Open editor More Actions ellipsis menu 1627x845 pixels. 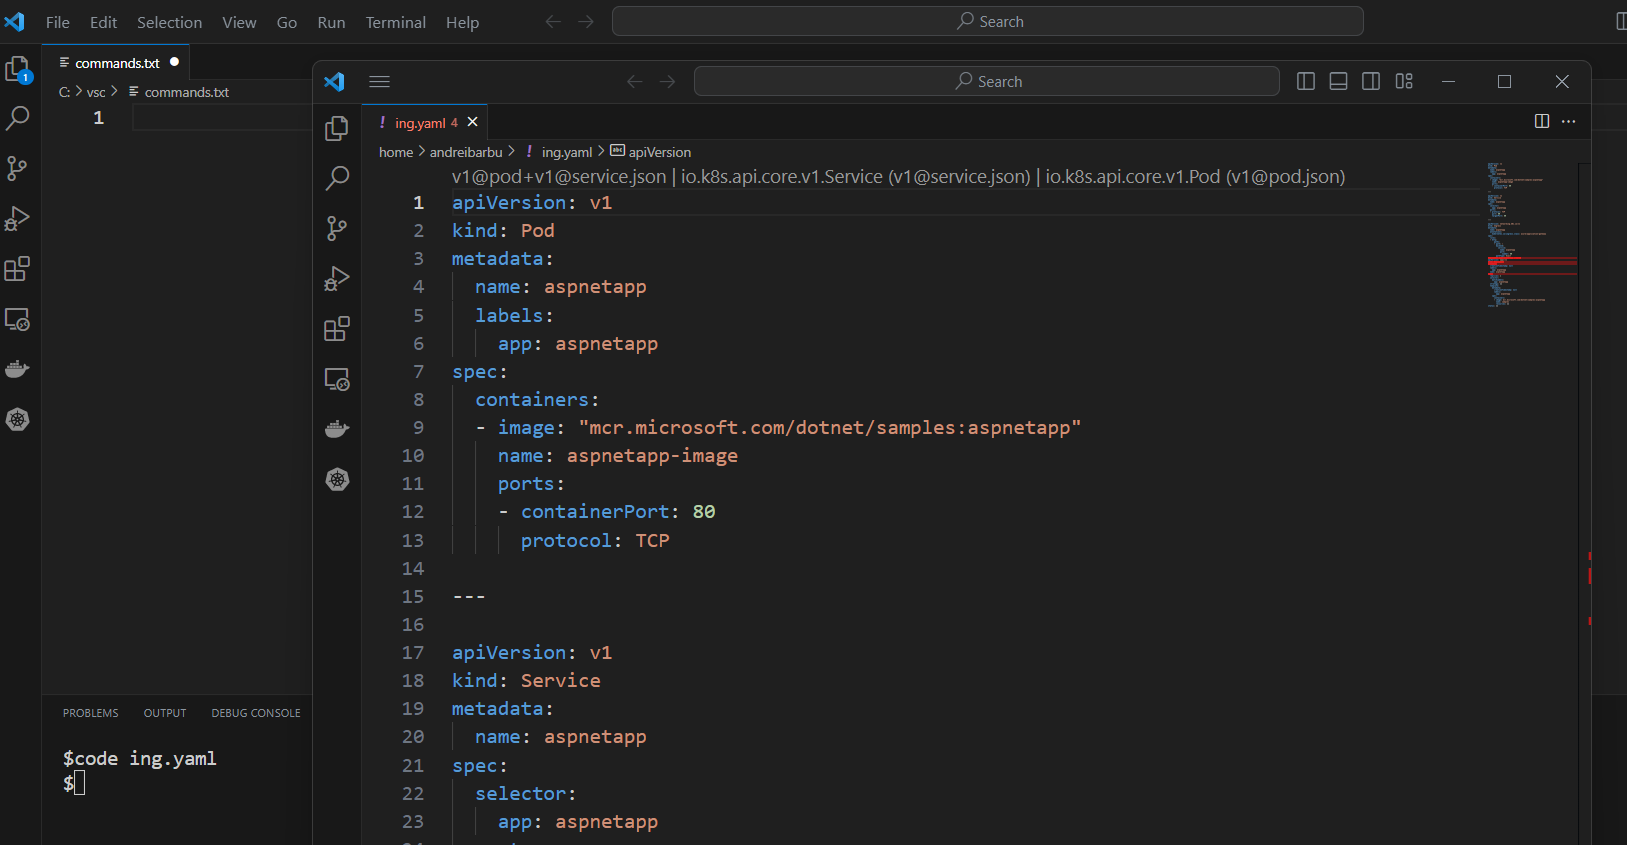click(1568, 121)
